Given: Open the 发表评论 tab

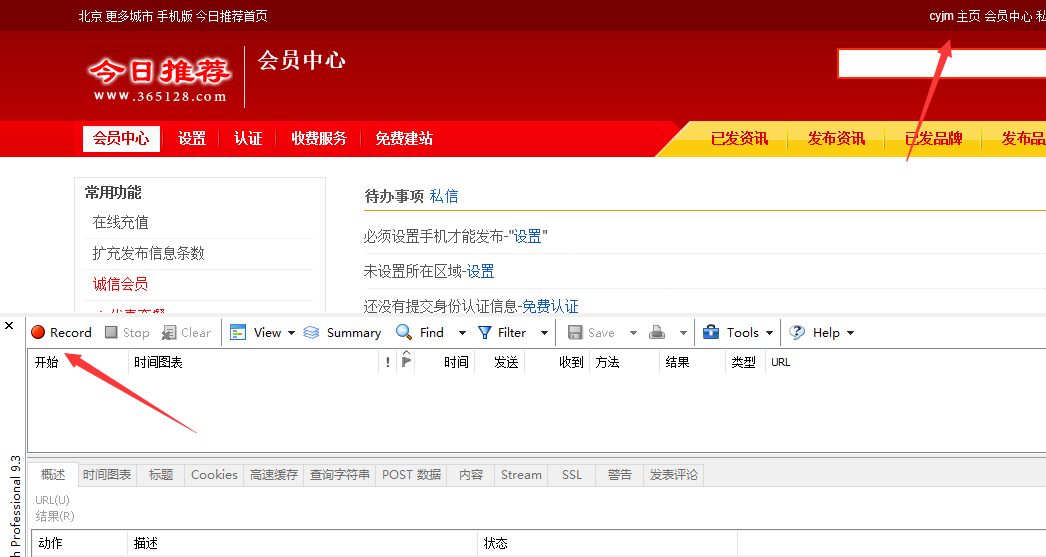Looking at the screenshot, I should pyautogui.click(x=674, y=474).
